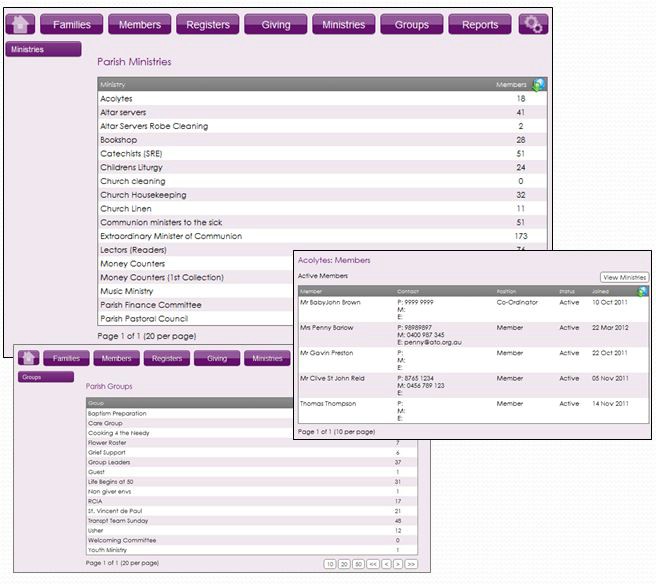Open Extraordinary Minister of Communion row
The image size is (656, 584).
pos(322,236)
